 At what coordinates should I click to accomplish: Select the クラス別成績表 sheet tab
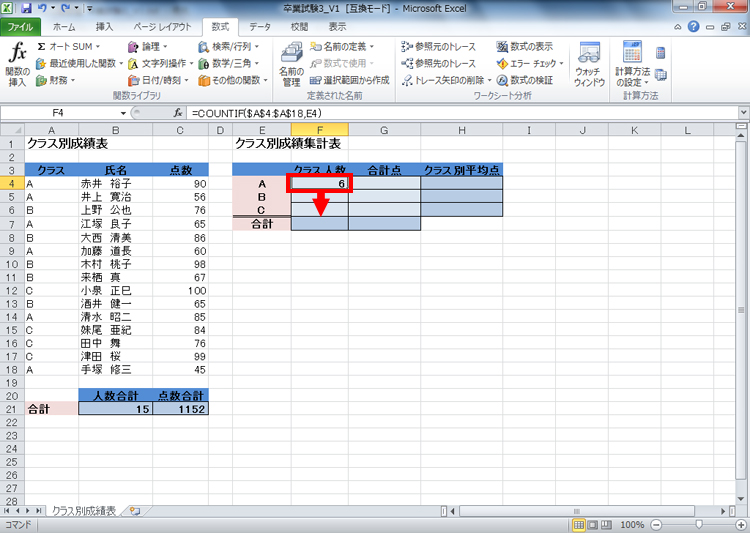click(x=84, y=511)
